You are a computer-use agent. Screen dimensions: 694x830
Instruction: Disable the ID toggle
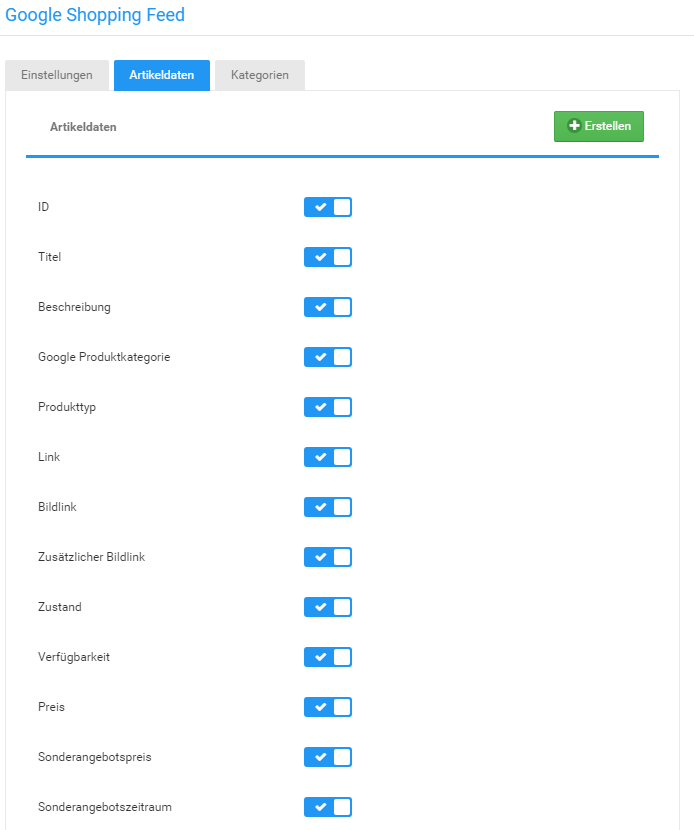click(328, 207)
